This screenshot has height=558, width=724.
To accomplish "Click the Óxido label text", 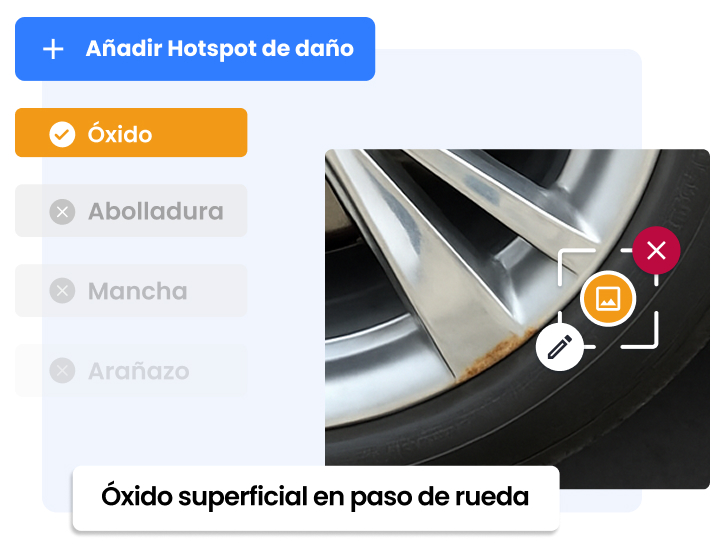I will tap(120, 133).
